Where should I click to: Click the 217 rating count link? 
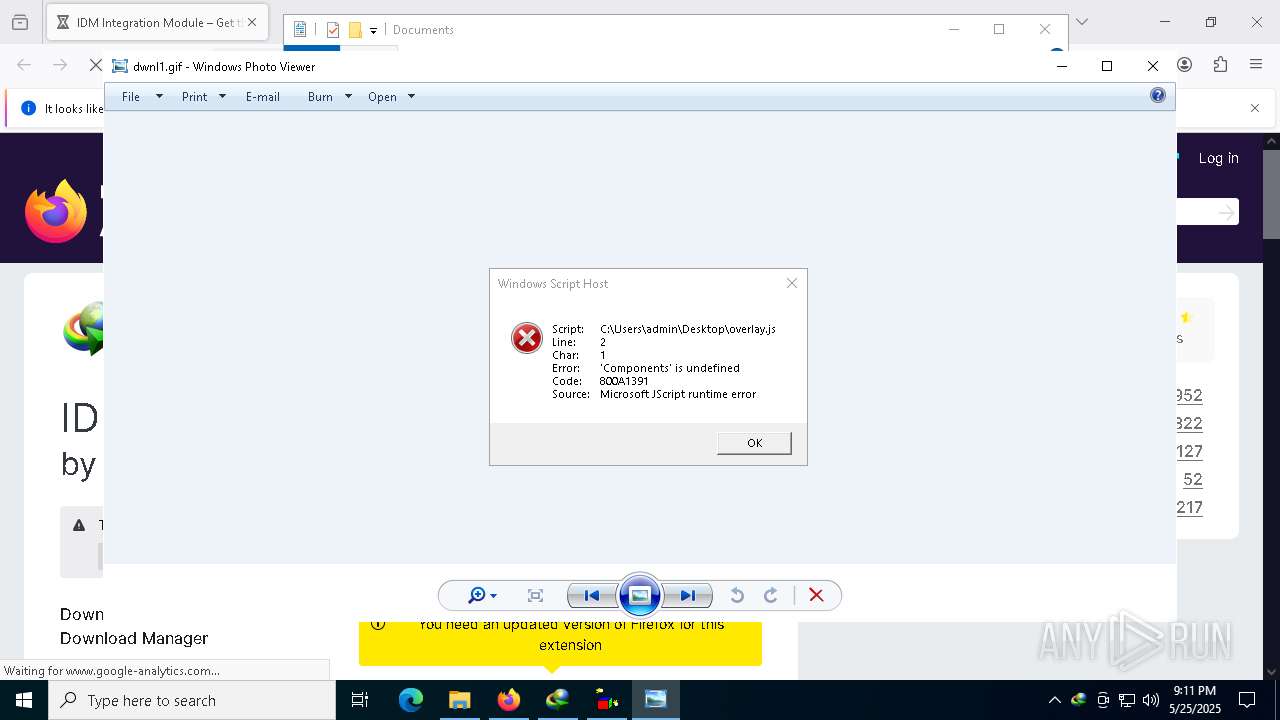[x=1189, y=507]
